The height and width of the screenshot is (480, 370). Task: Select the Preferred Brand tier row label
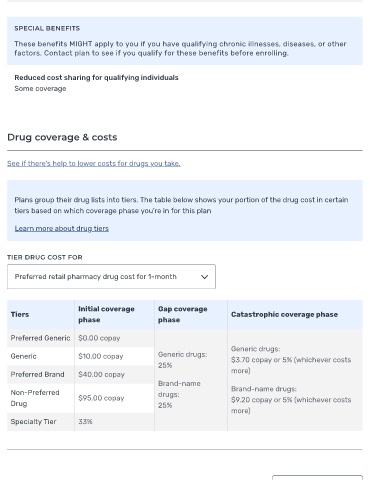[x=37, y=374]
